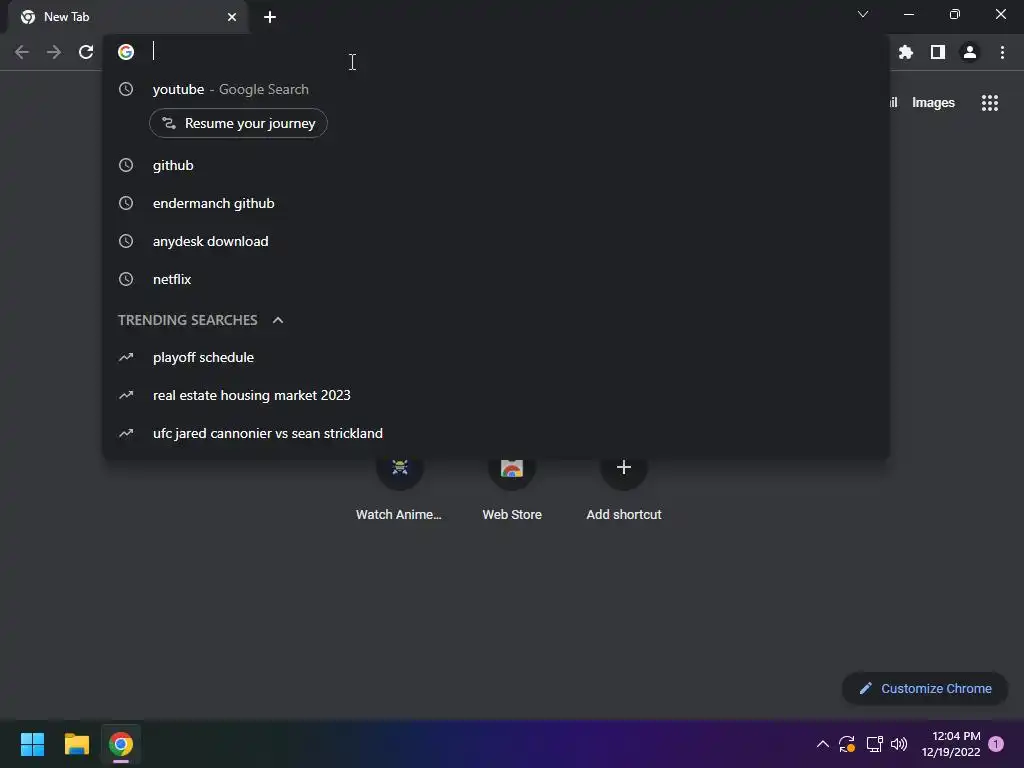Click the back navigation arrow
Screen dimensions: 1024x768
coord(22,52)
